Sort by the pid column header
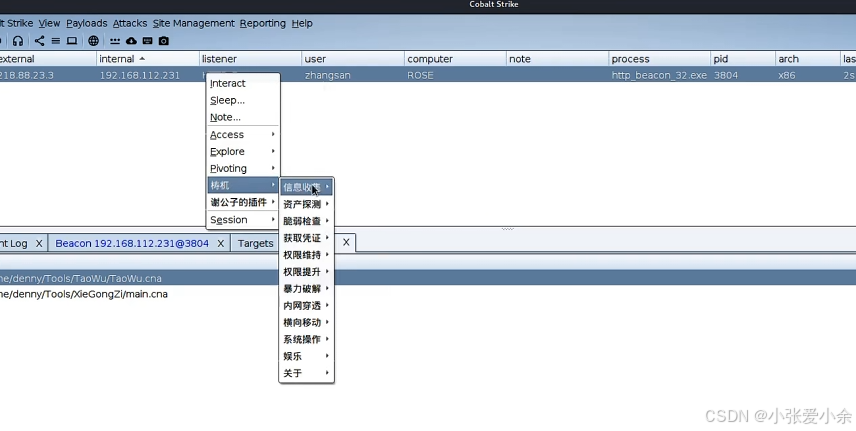 pos(743,59)
